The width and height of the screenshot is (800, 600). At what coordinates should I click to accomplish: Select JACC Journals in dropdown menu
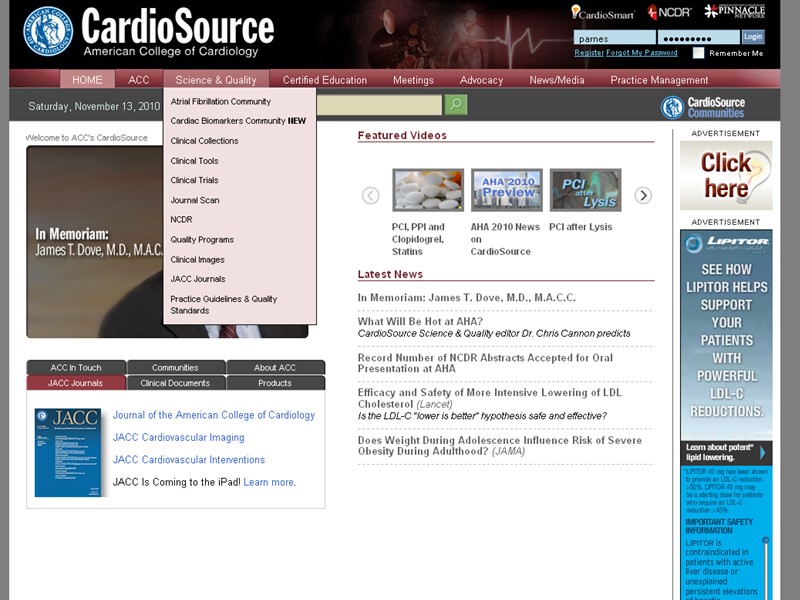(x=198, y=279)
